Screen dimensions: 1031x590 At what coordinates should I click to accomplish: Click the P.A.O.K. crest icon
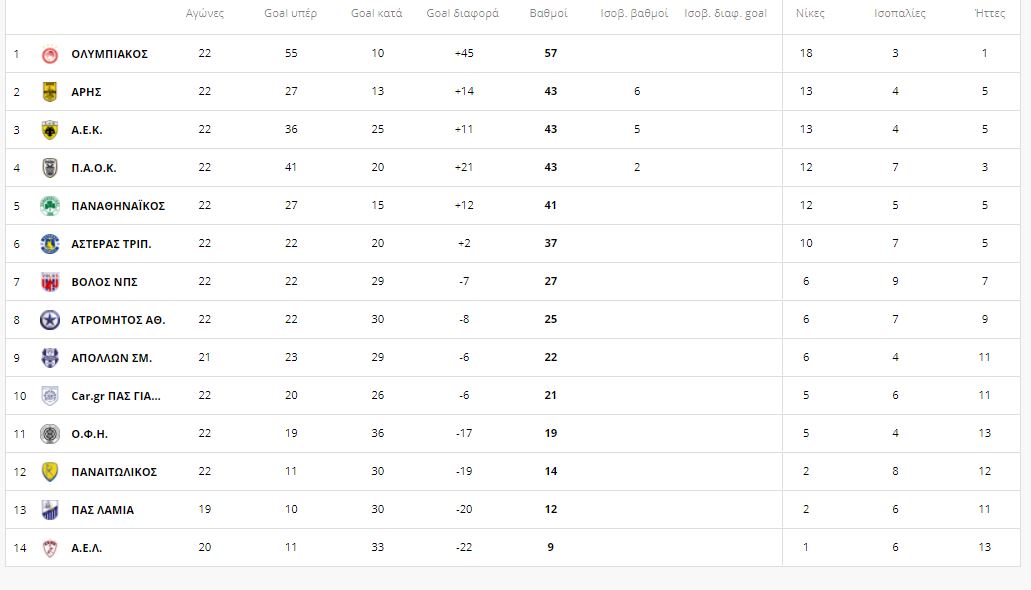pos(50,168)
